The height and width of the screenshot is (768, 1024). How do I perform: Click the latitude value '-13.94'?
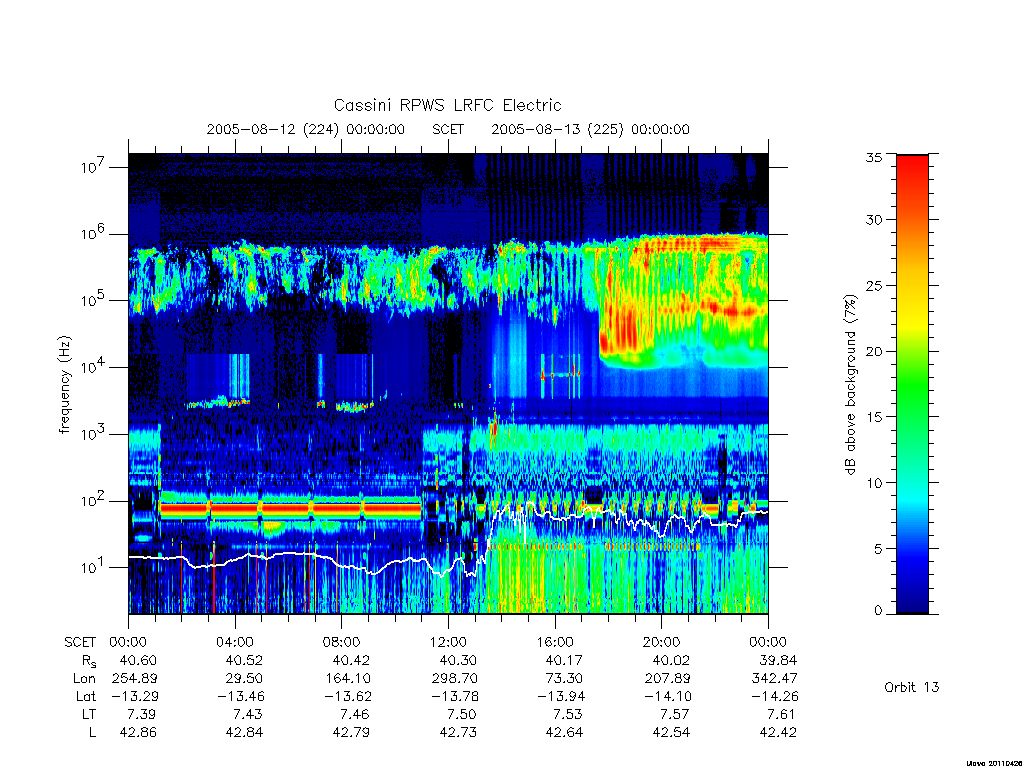(x=560, y=696)
